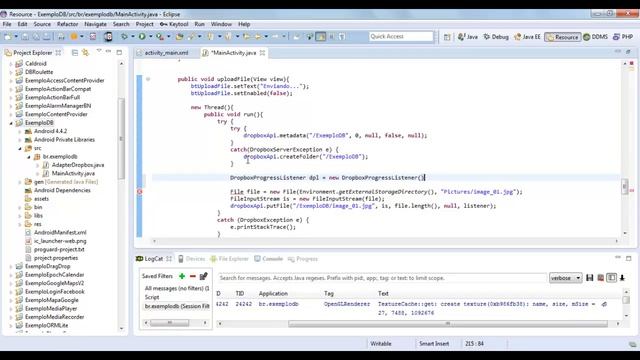Delete the selected LogCat filter with minus icon

193,276
